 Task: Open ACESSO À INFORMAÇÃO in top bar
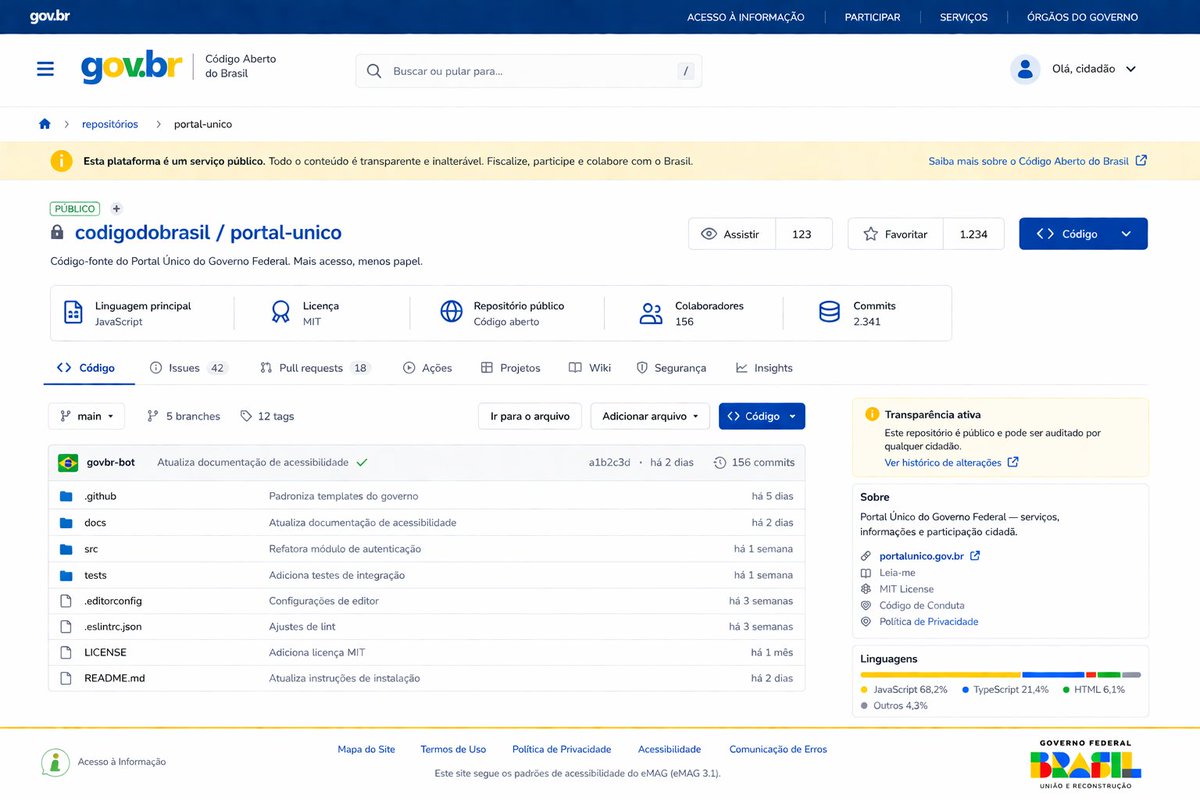point(746,17)
